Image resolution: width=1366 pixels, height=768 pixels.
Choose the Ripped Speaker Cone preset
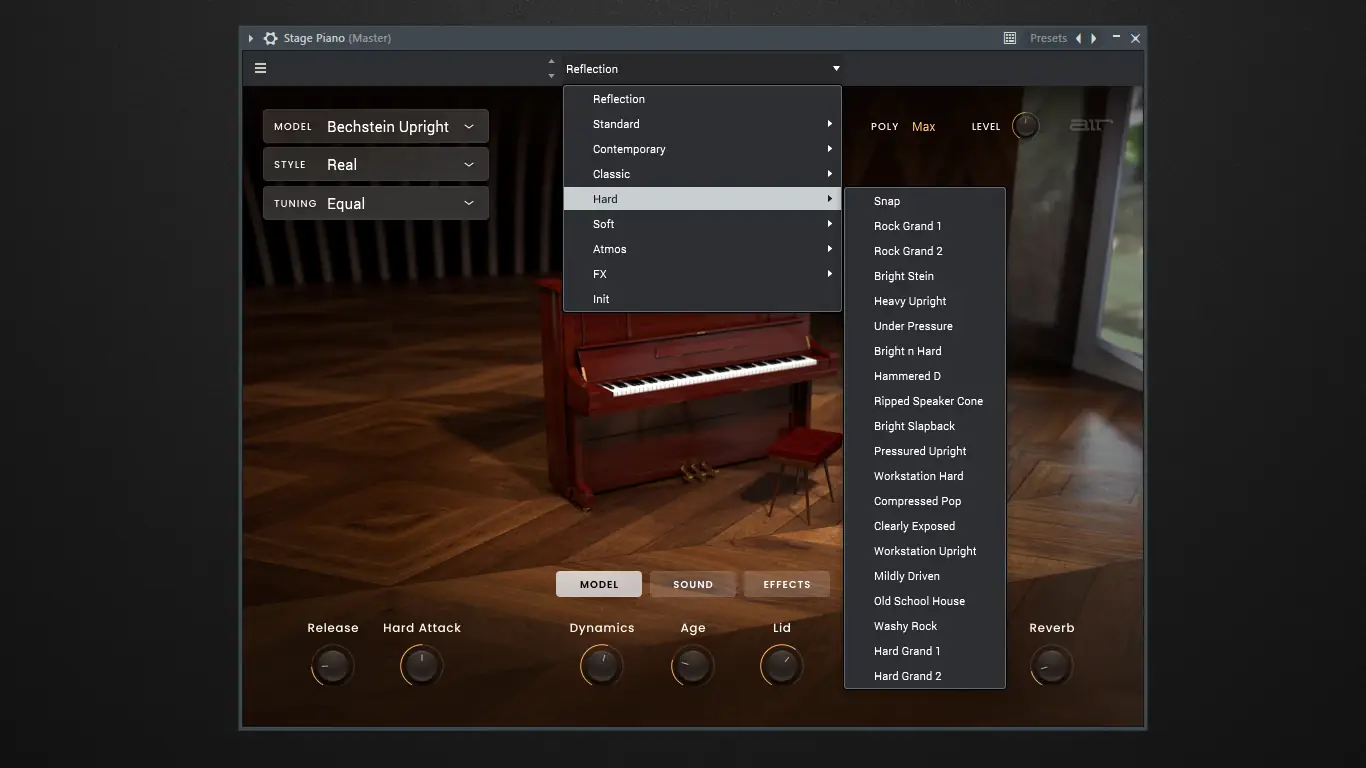(x=929, y=401)
